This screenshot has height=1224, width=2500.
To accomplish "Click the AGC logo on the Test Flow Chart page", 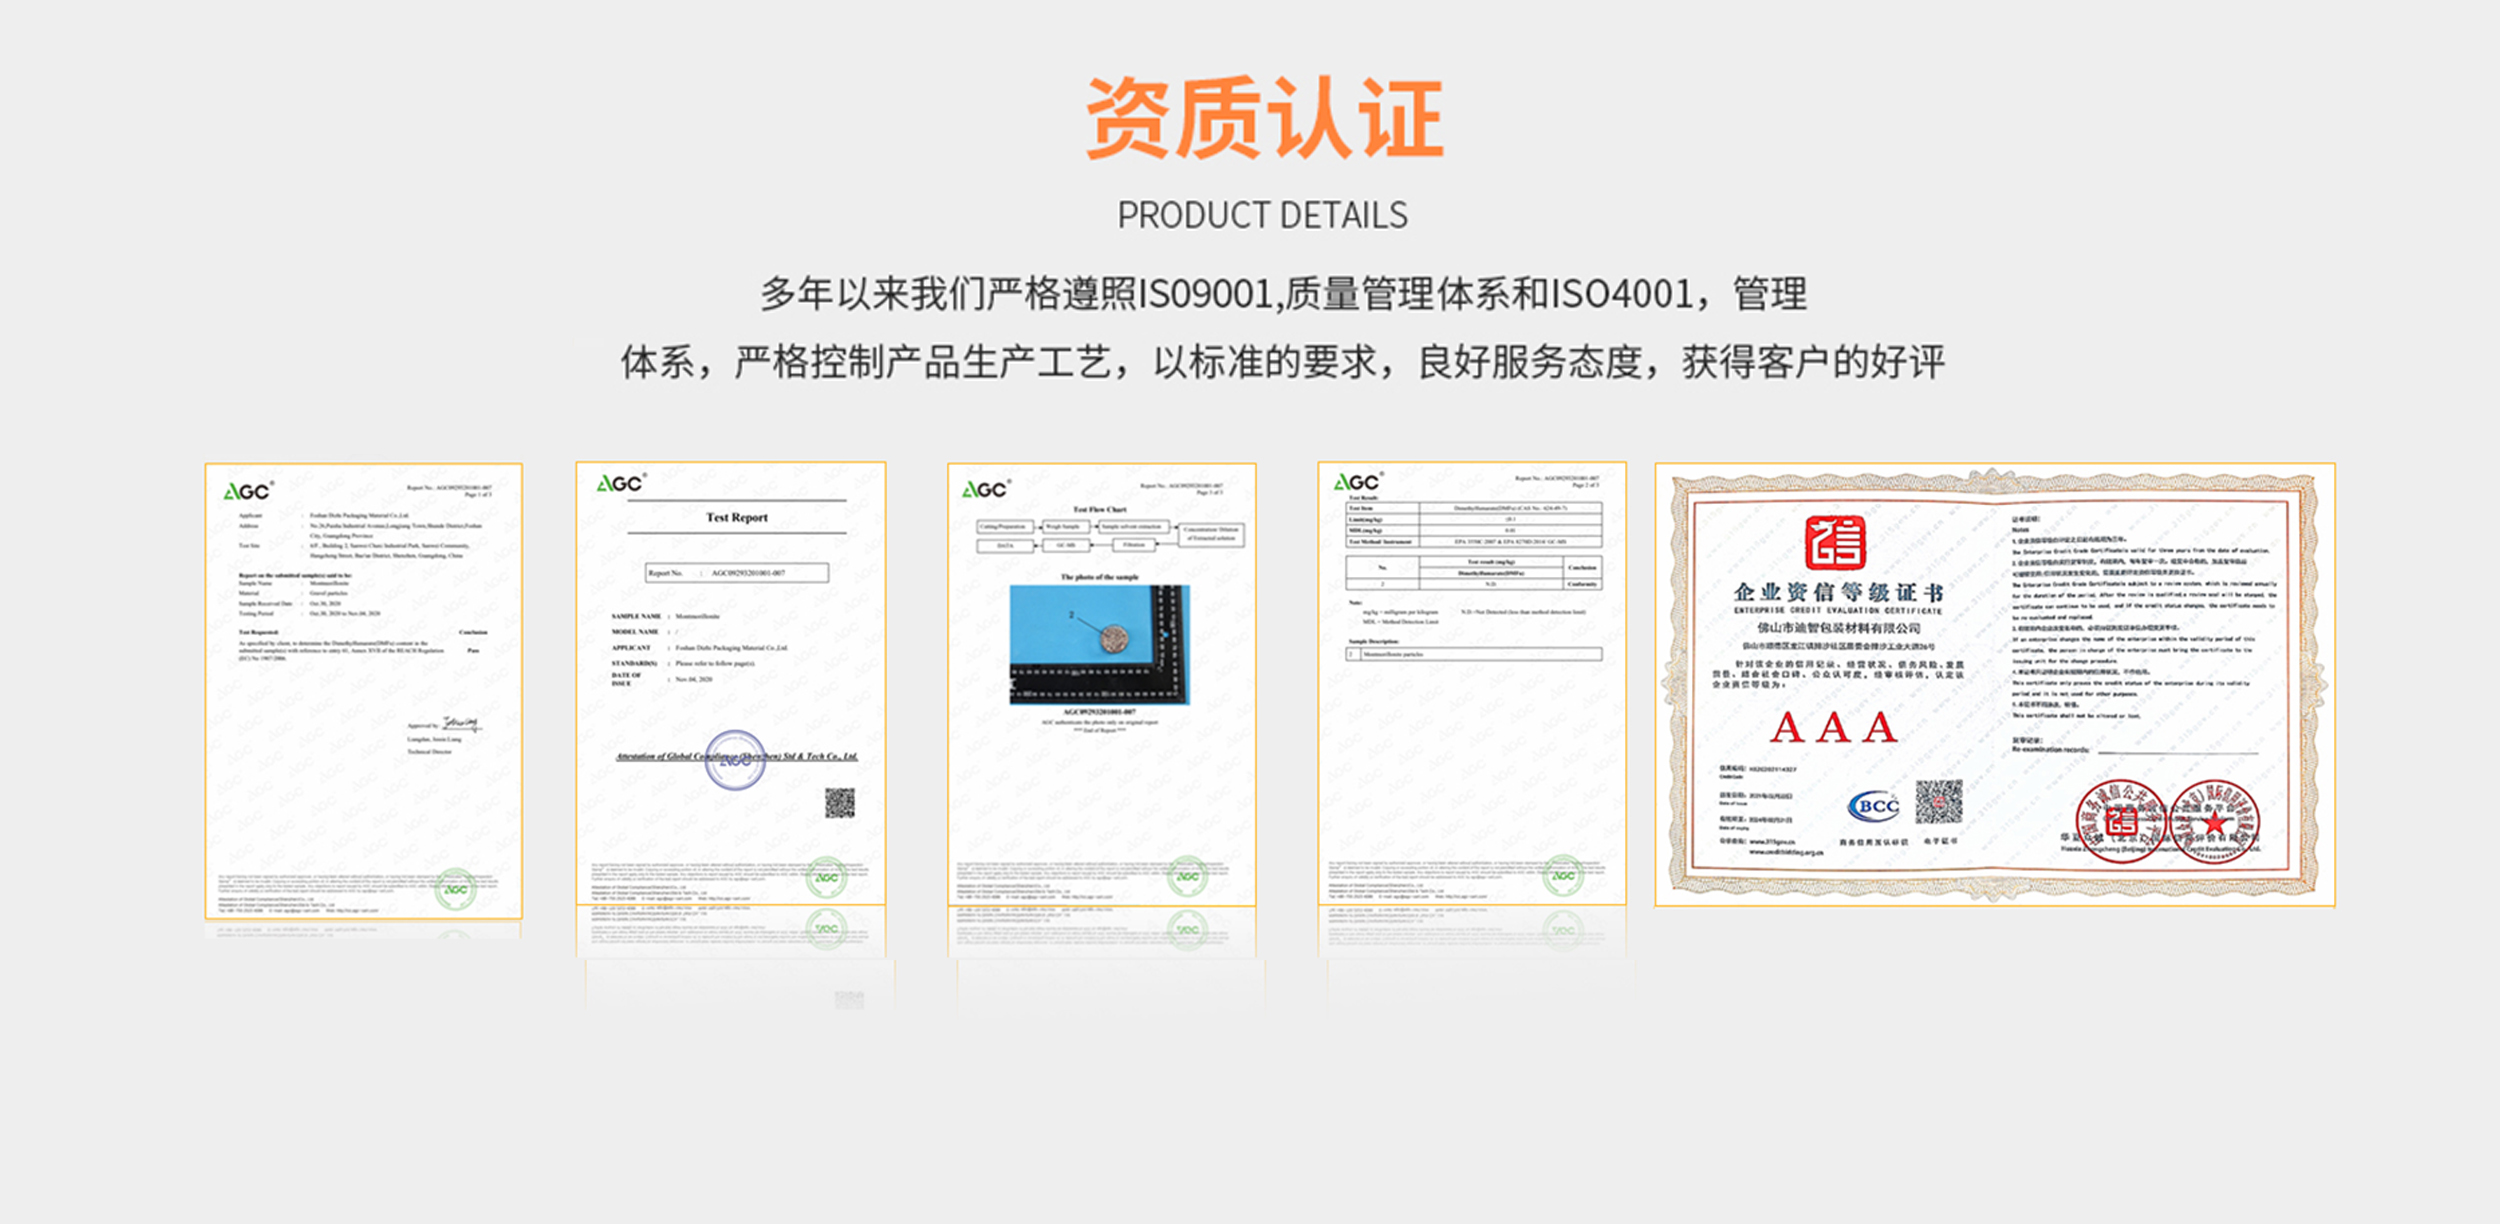I will click(985, 489).
